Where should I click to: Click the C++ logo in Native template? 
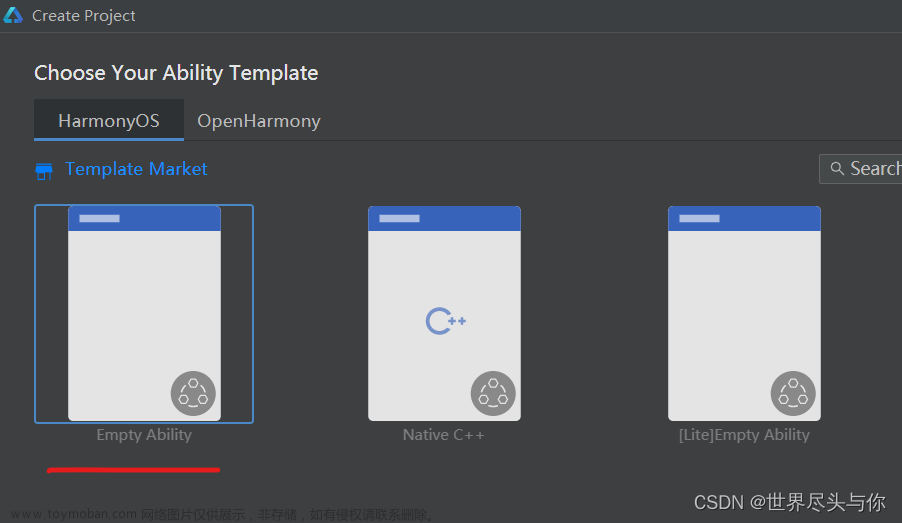(445, 321)
